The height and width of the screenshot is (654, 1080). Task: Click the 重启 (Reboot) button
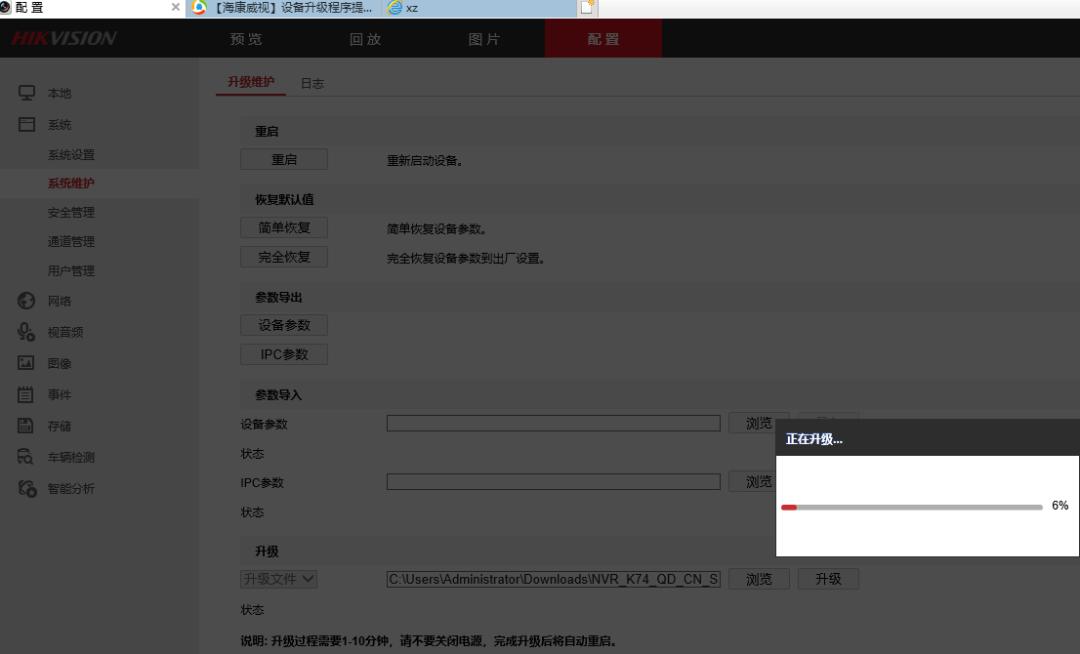(x=283, y=158)
